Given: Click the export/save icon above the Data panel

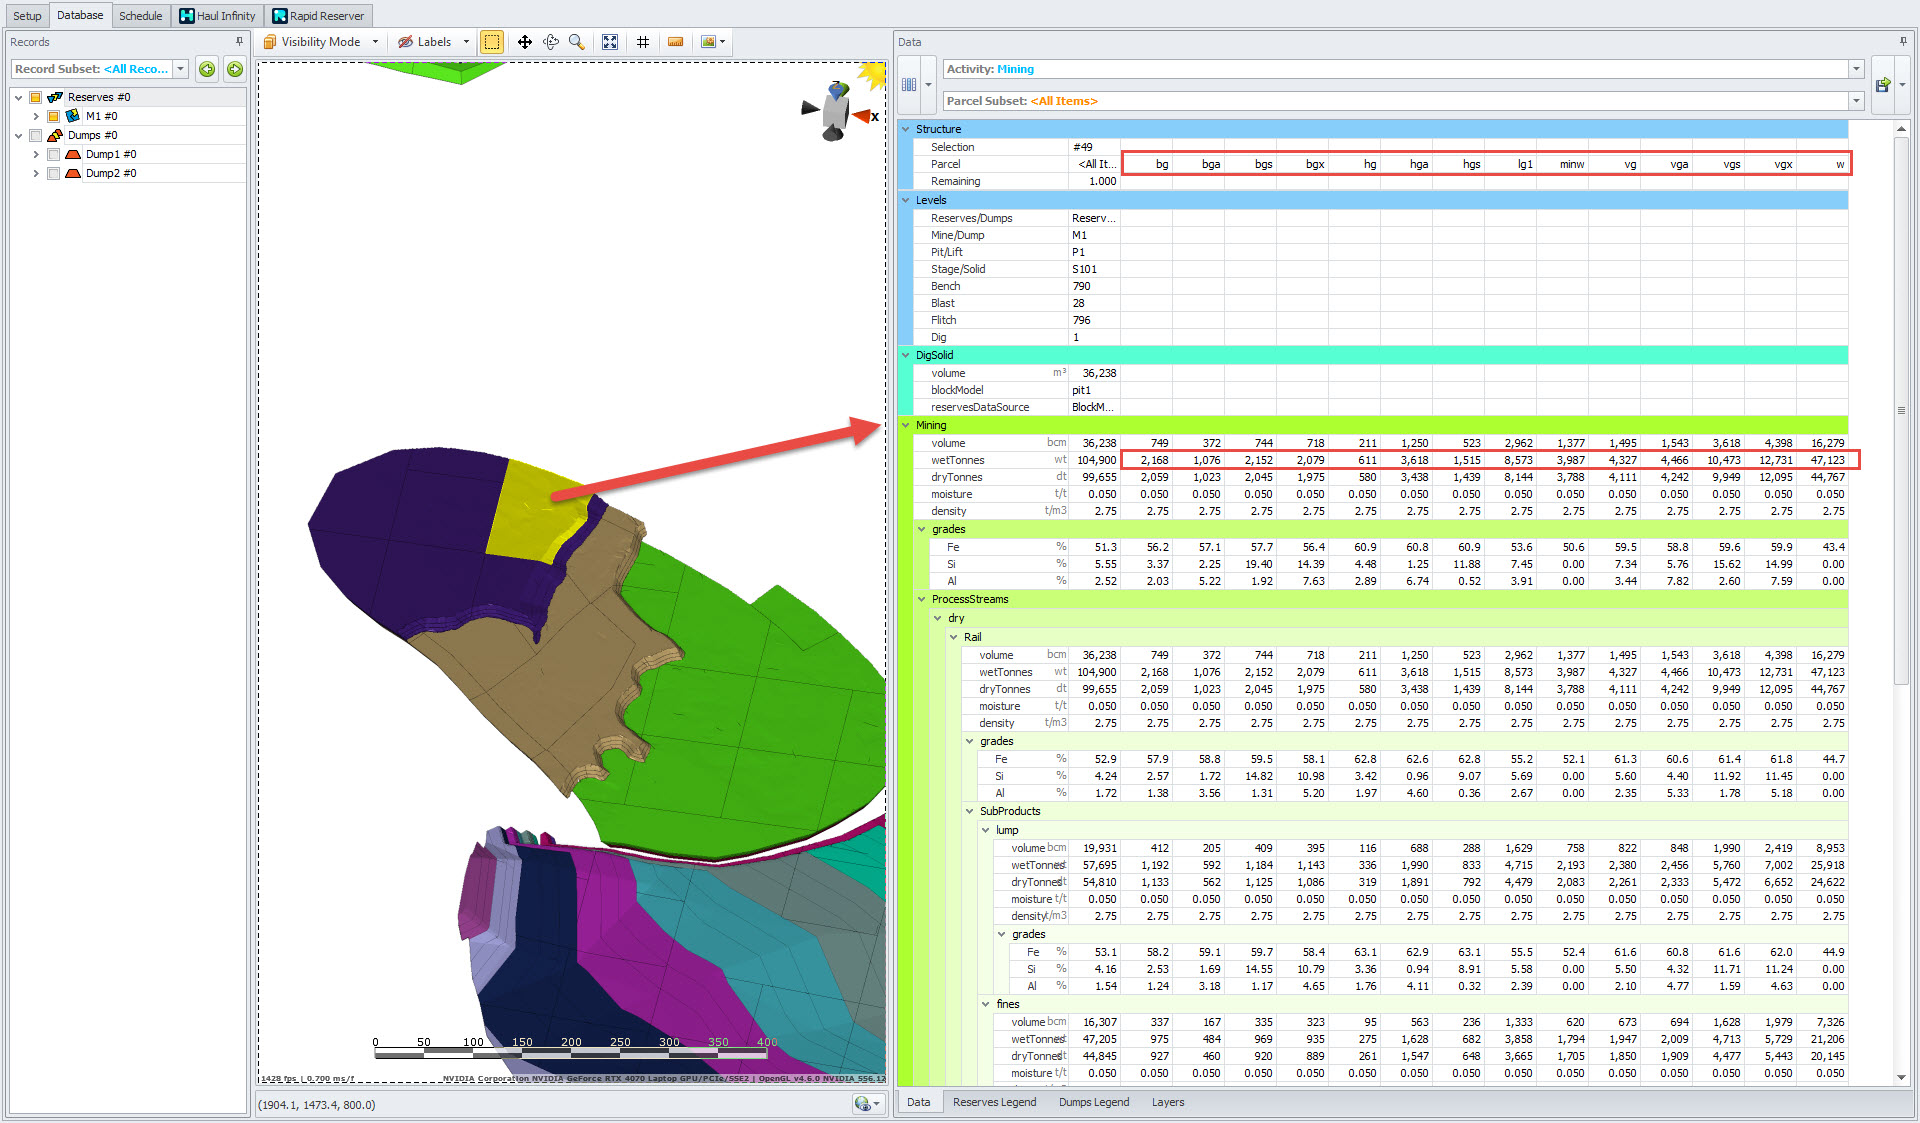Looking at the screenshot, I should [x=1884, y=84].
